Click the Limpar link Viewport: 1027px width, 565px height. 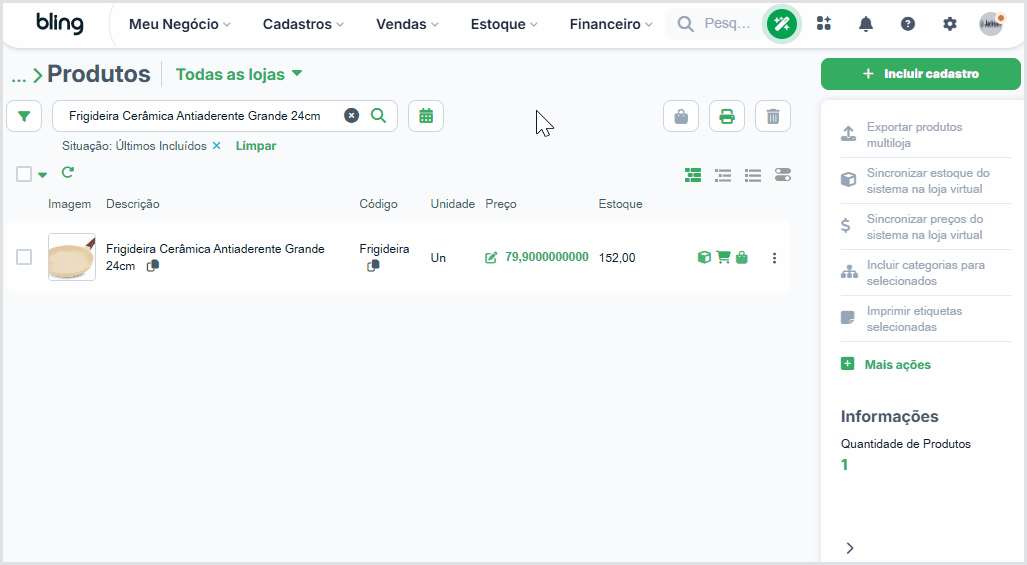[256, 145]
